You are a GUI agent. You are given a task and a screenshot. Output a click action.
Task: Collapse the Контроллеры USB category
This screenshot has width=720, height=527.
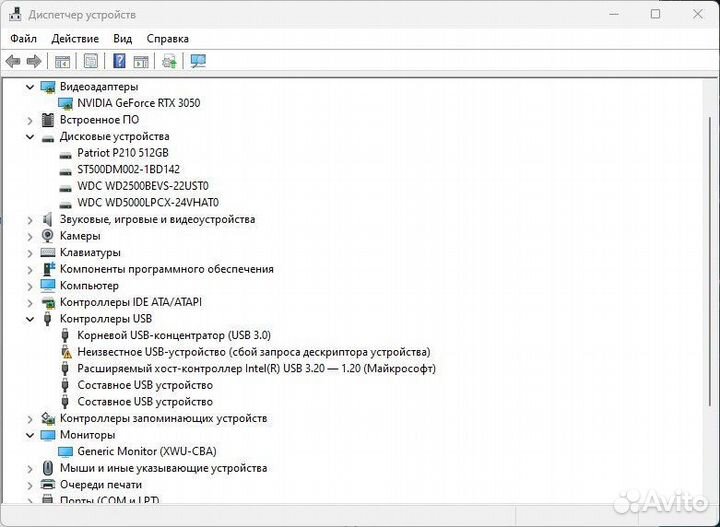point(30,319)
